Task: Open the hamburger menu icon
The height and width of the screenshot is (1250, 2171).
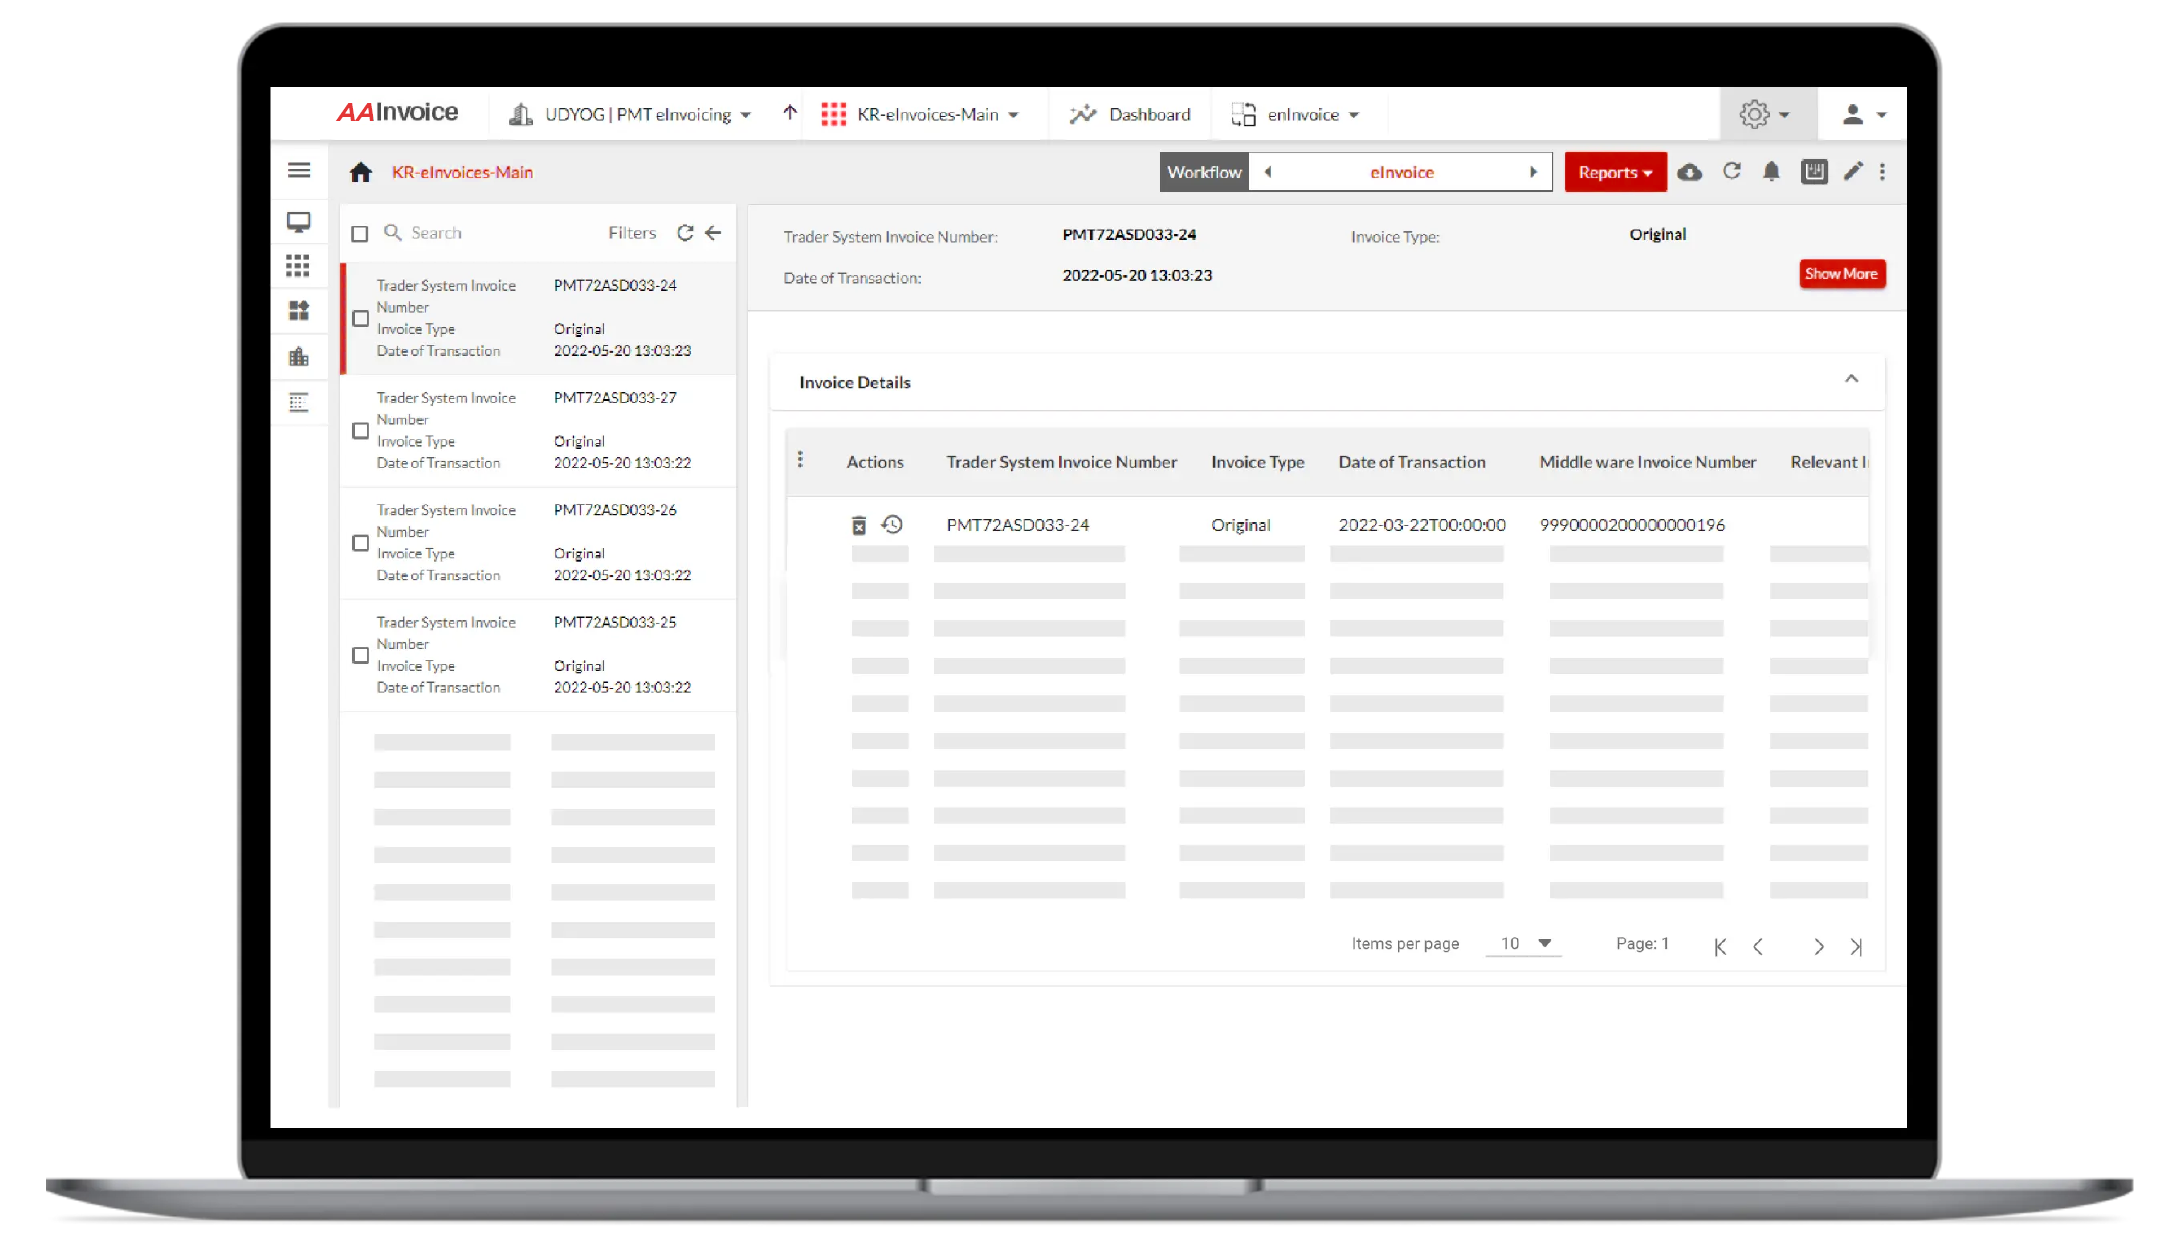Action: click(299, 171)
